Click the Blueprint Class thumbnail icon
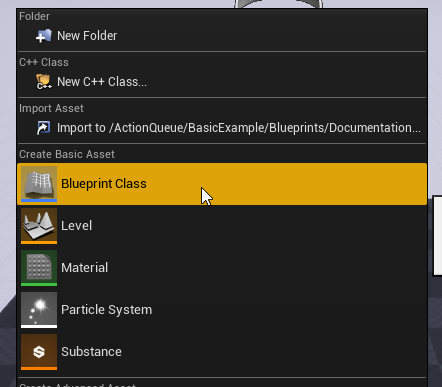442x387 pixels. [39, 184]
